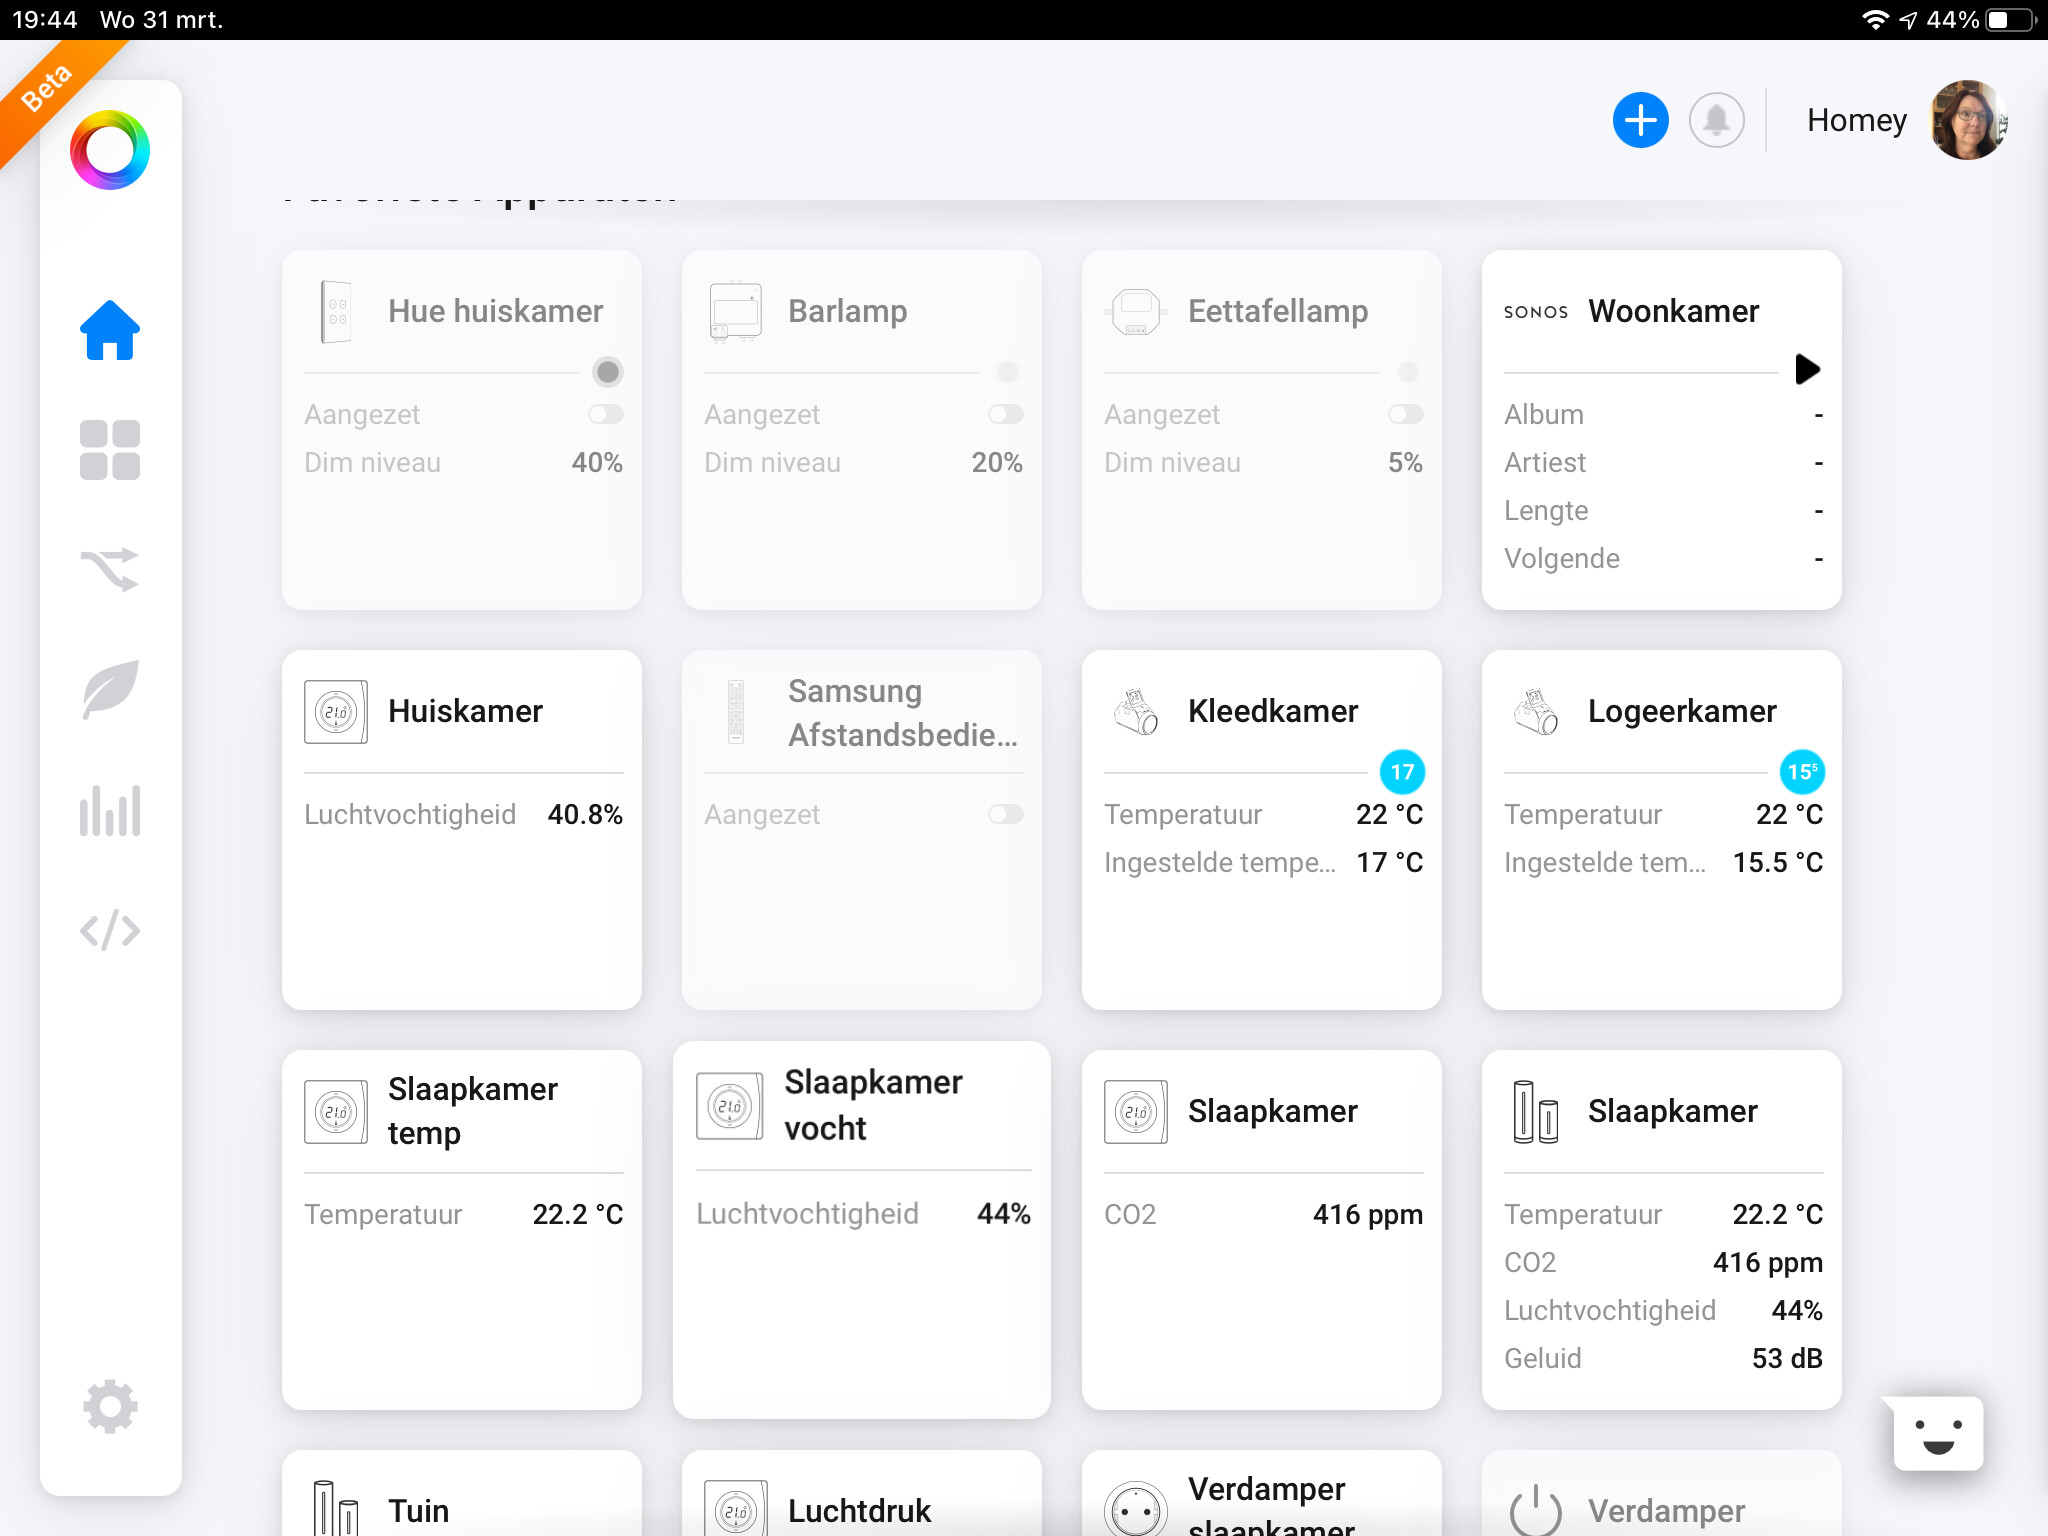Image resolution: width=2048 pixels, height=1536 pixels.
Task: Toggle Aangezet switch on Eettafellamp
Action: (1406, 414)
